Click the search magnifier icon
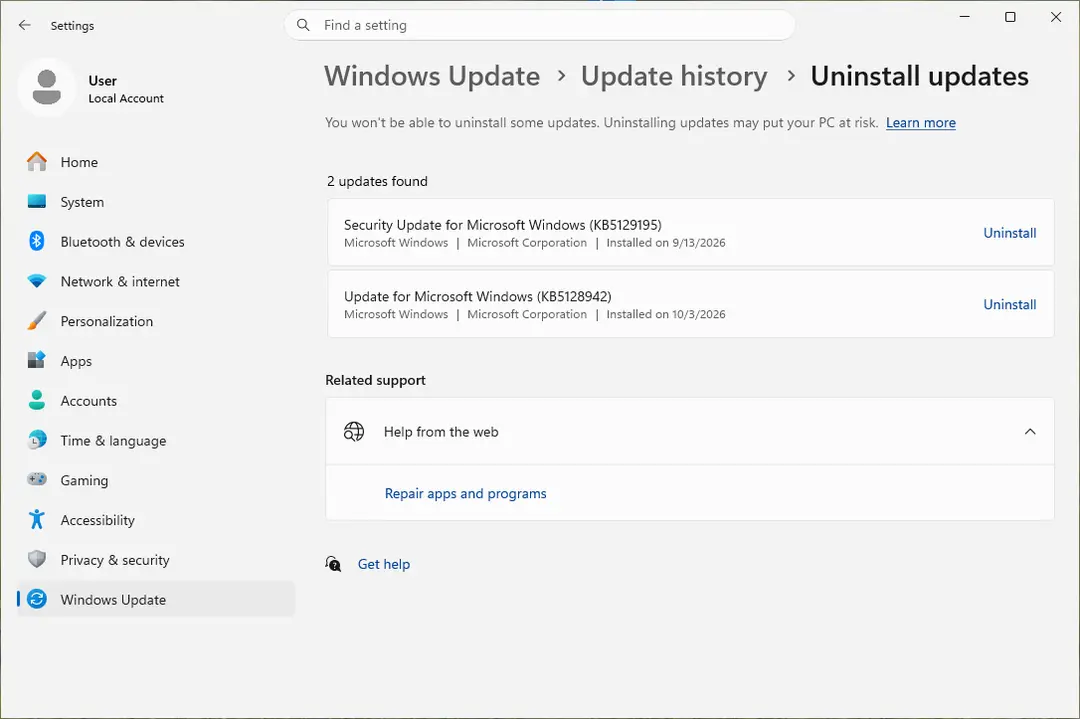 point(303,25)
